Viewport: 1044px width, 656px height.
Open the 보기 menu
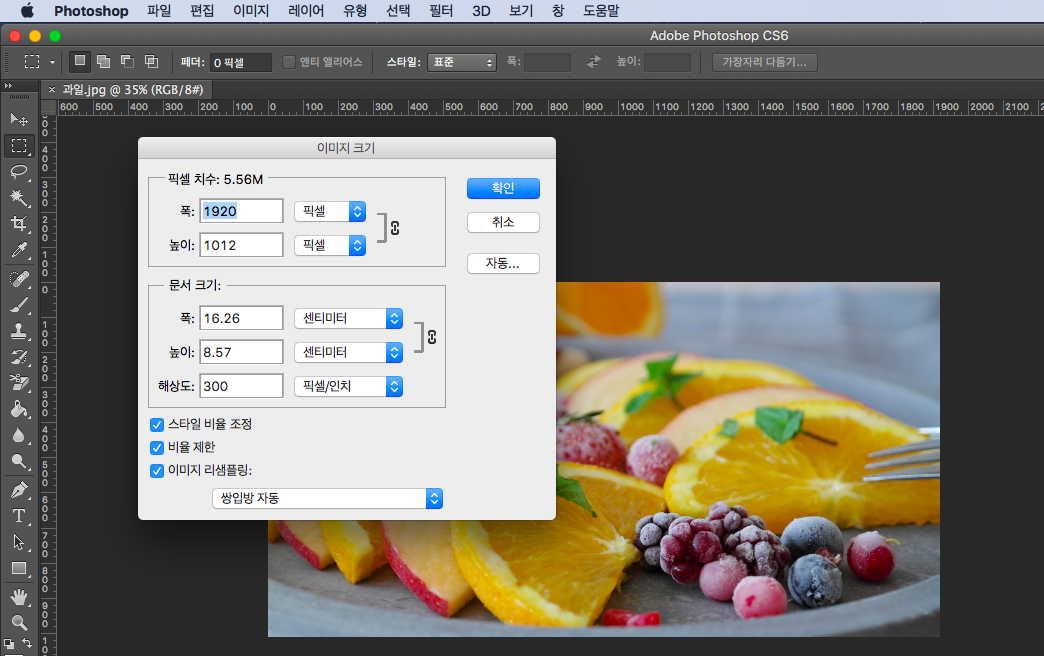pos(521,11)
